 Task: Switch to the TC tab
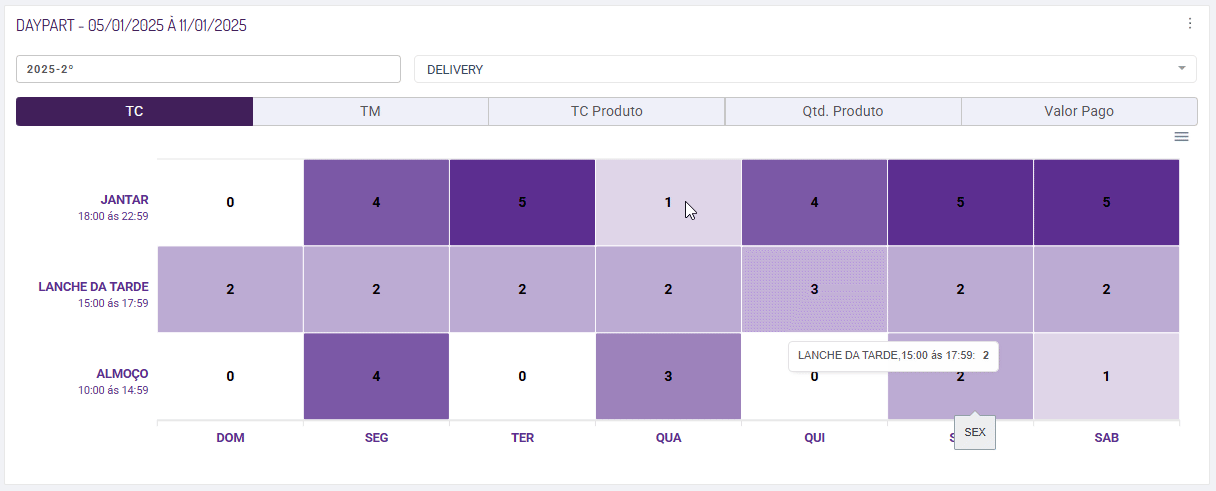[134, 111]
